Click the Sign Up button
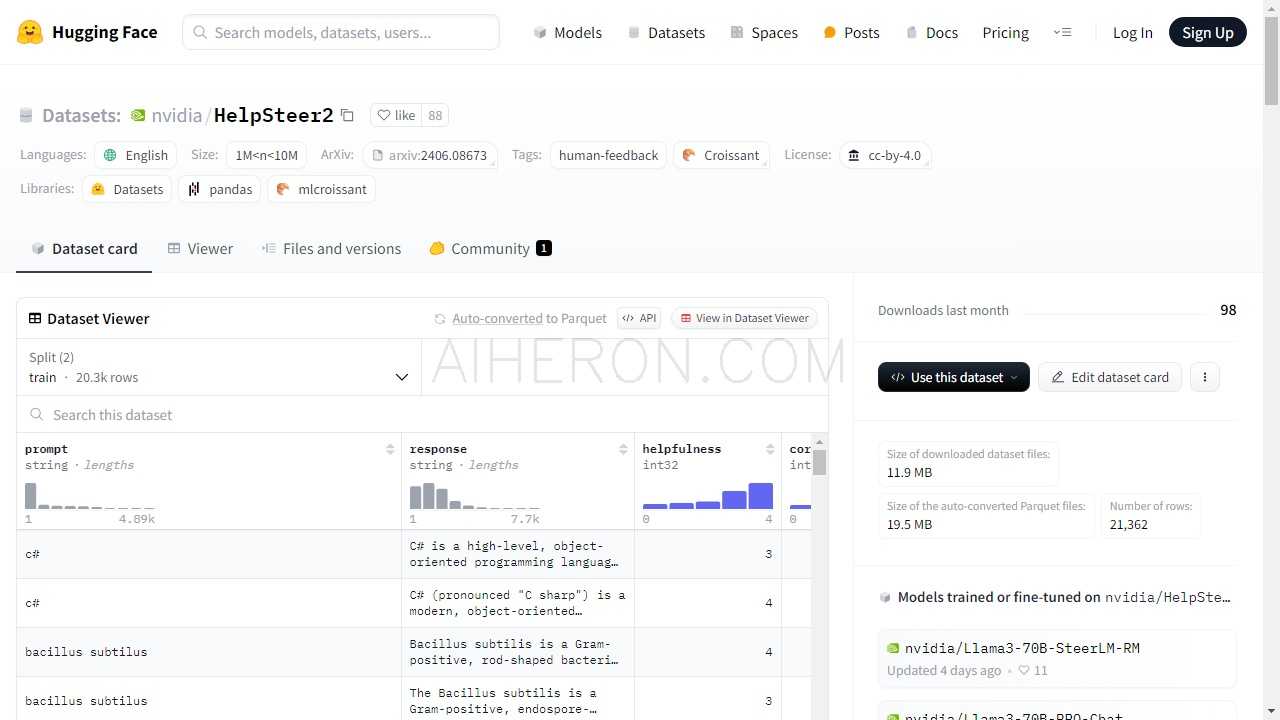Screen dimensions: 1280x720 click(1207, 32)
